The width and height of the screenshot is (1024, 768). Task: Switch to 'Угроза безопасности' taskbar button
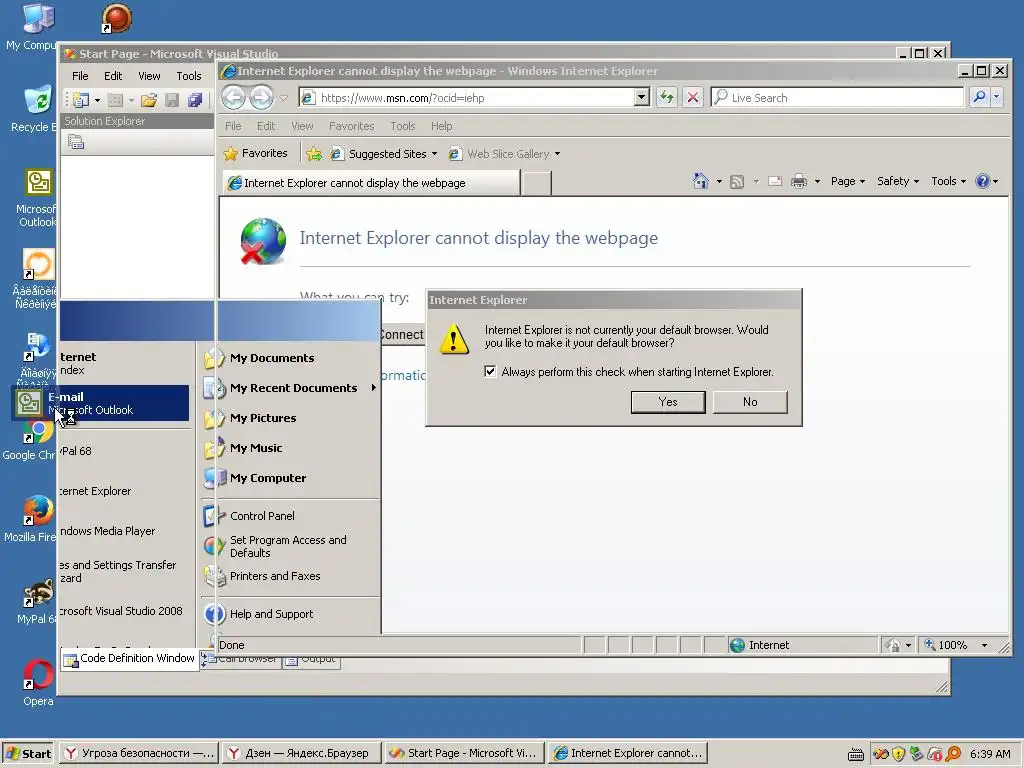click(138, 753)
